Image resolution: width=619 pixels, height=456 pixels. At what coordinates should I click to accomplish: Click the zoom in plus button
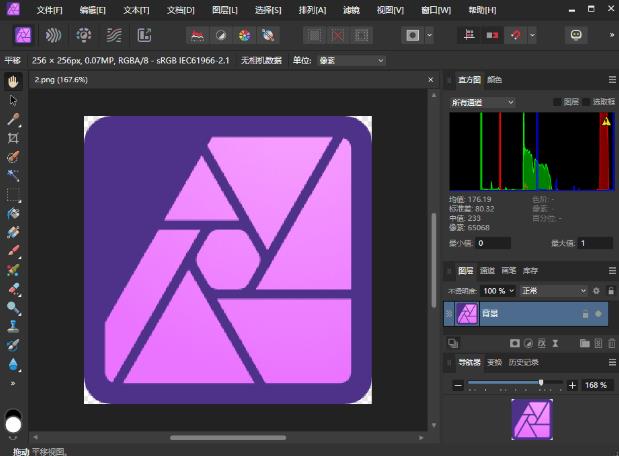[572, 385]
